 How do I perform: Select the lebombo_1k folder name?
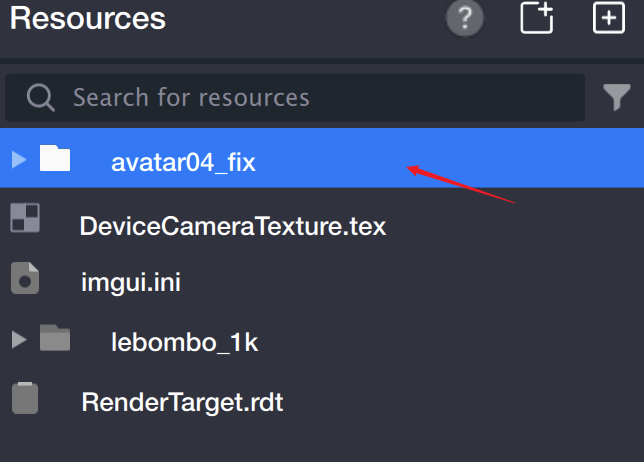(184, 343)
